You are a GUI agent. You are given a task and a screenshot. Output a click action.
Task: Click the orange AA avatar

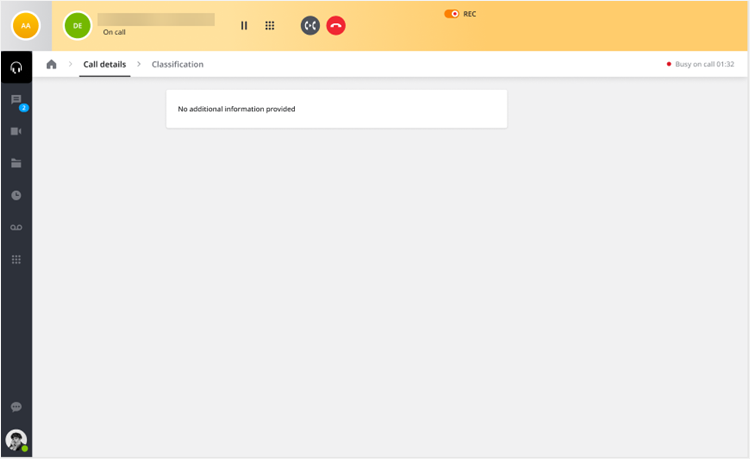pos(26,26)
